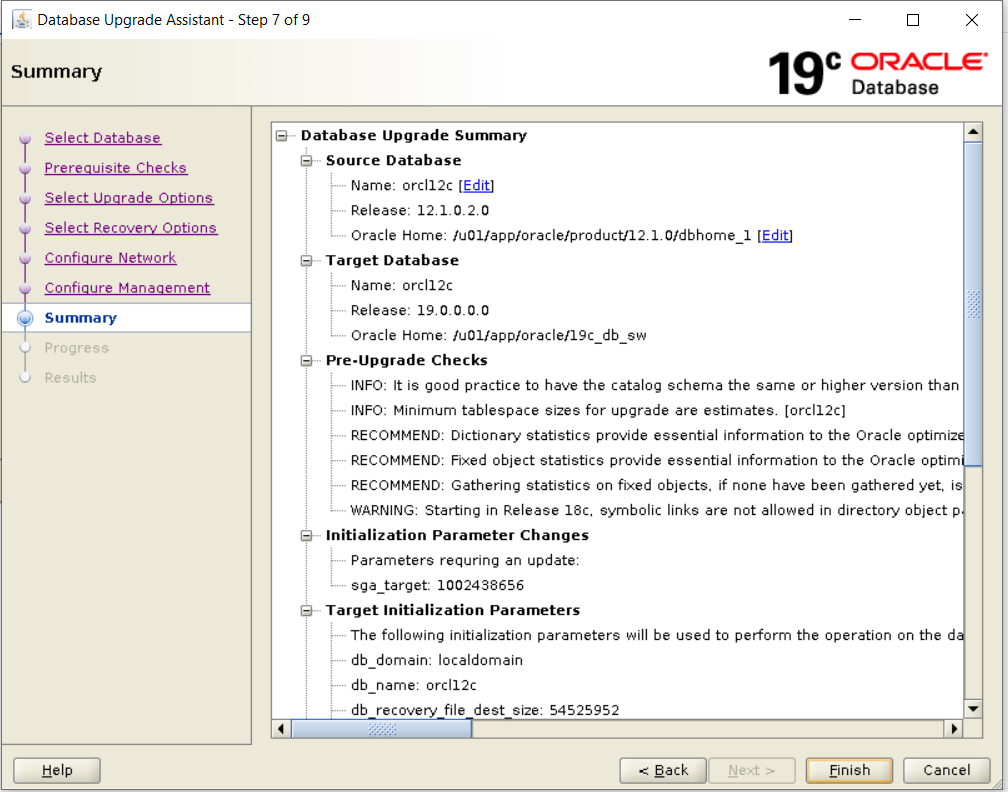Open Select Recovery Options step
The height and width of the screenshot is (792, 1008).
130,228
